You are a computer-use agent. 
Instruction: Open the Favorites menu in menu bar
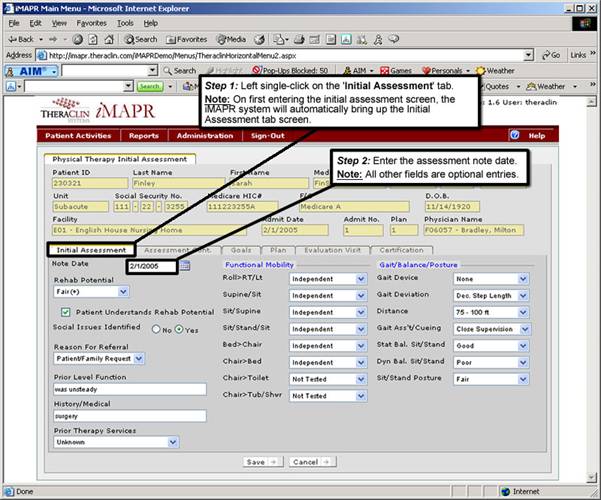point(92,23)
